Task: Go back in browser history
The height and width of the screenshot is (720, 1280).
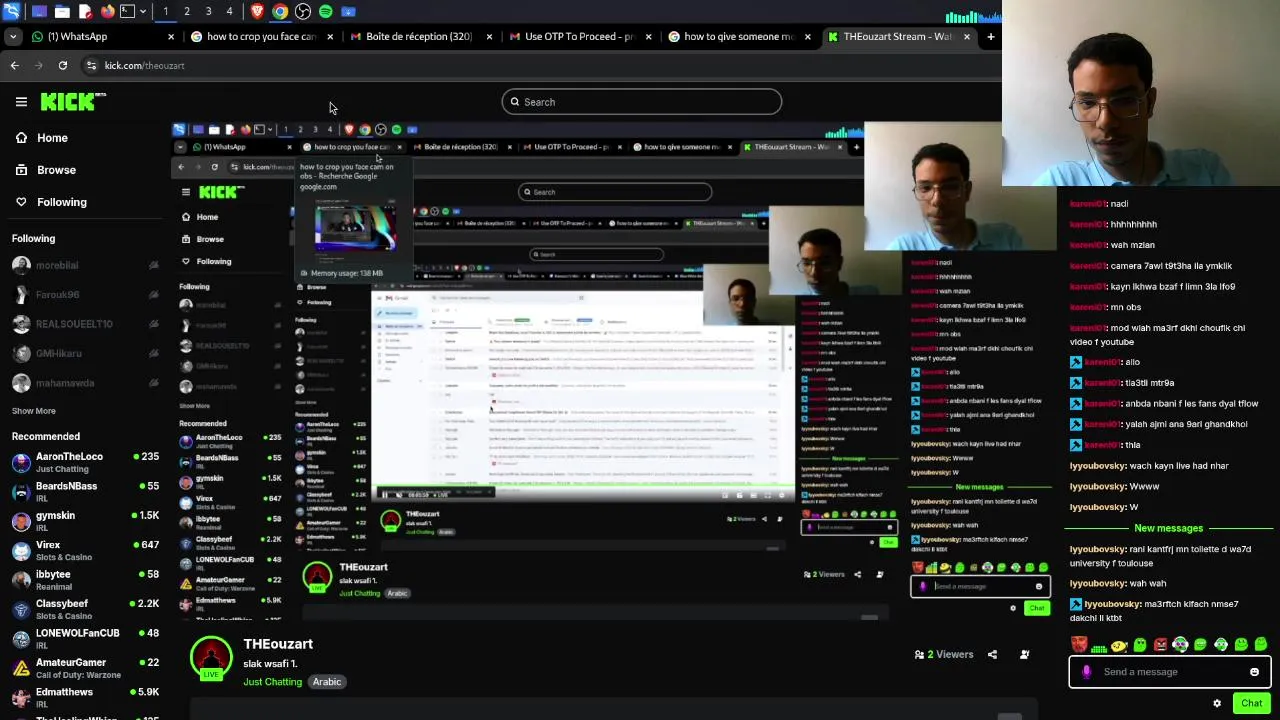Action: [14, 66]
